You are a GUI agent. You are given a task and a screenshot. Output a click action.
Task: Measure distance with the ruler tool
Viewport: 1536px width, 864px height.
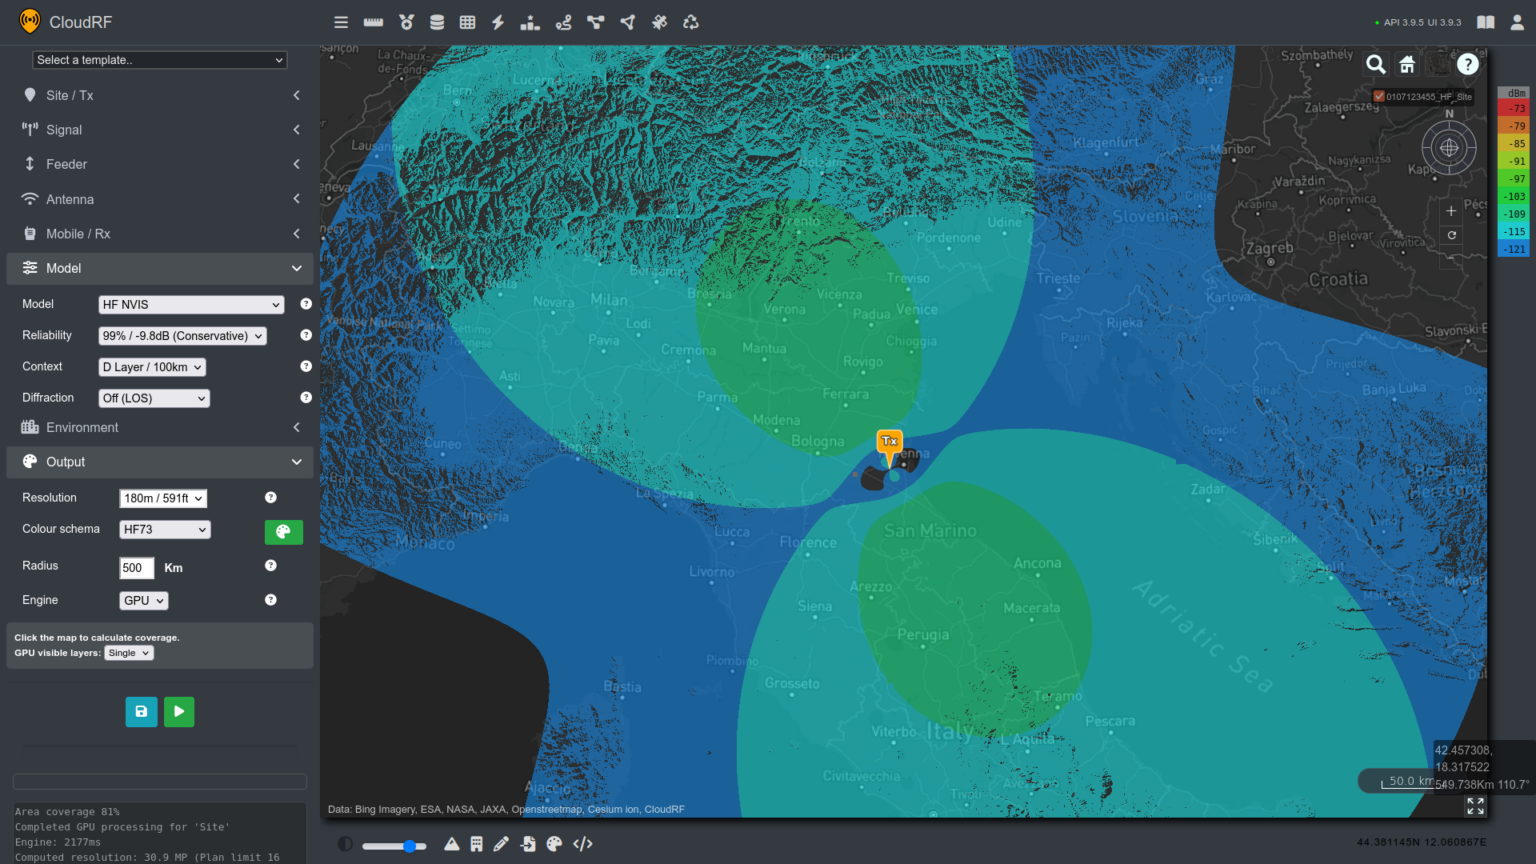[373, 21]
